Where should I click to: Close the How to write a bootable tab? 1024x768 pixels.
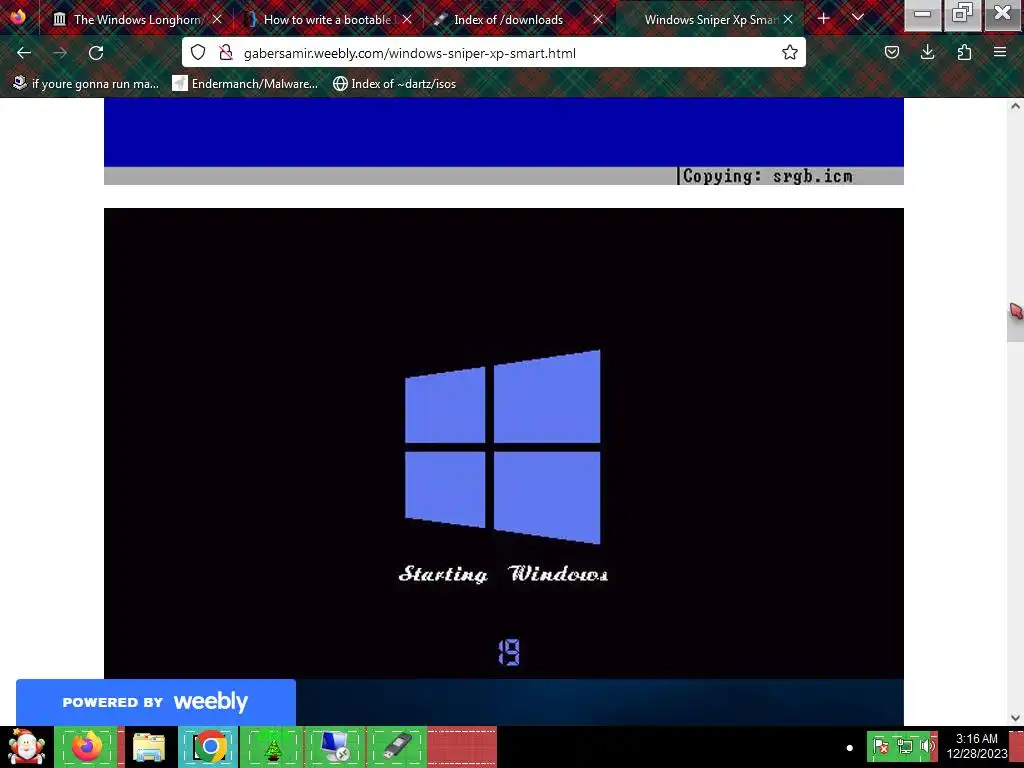[x=407, y=20]
